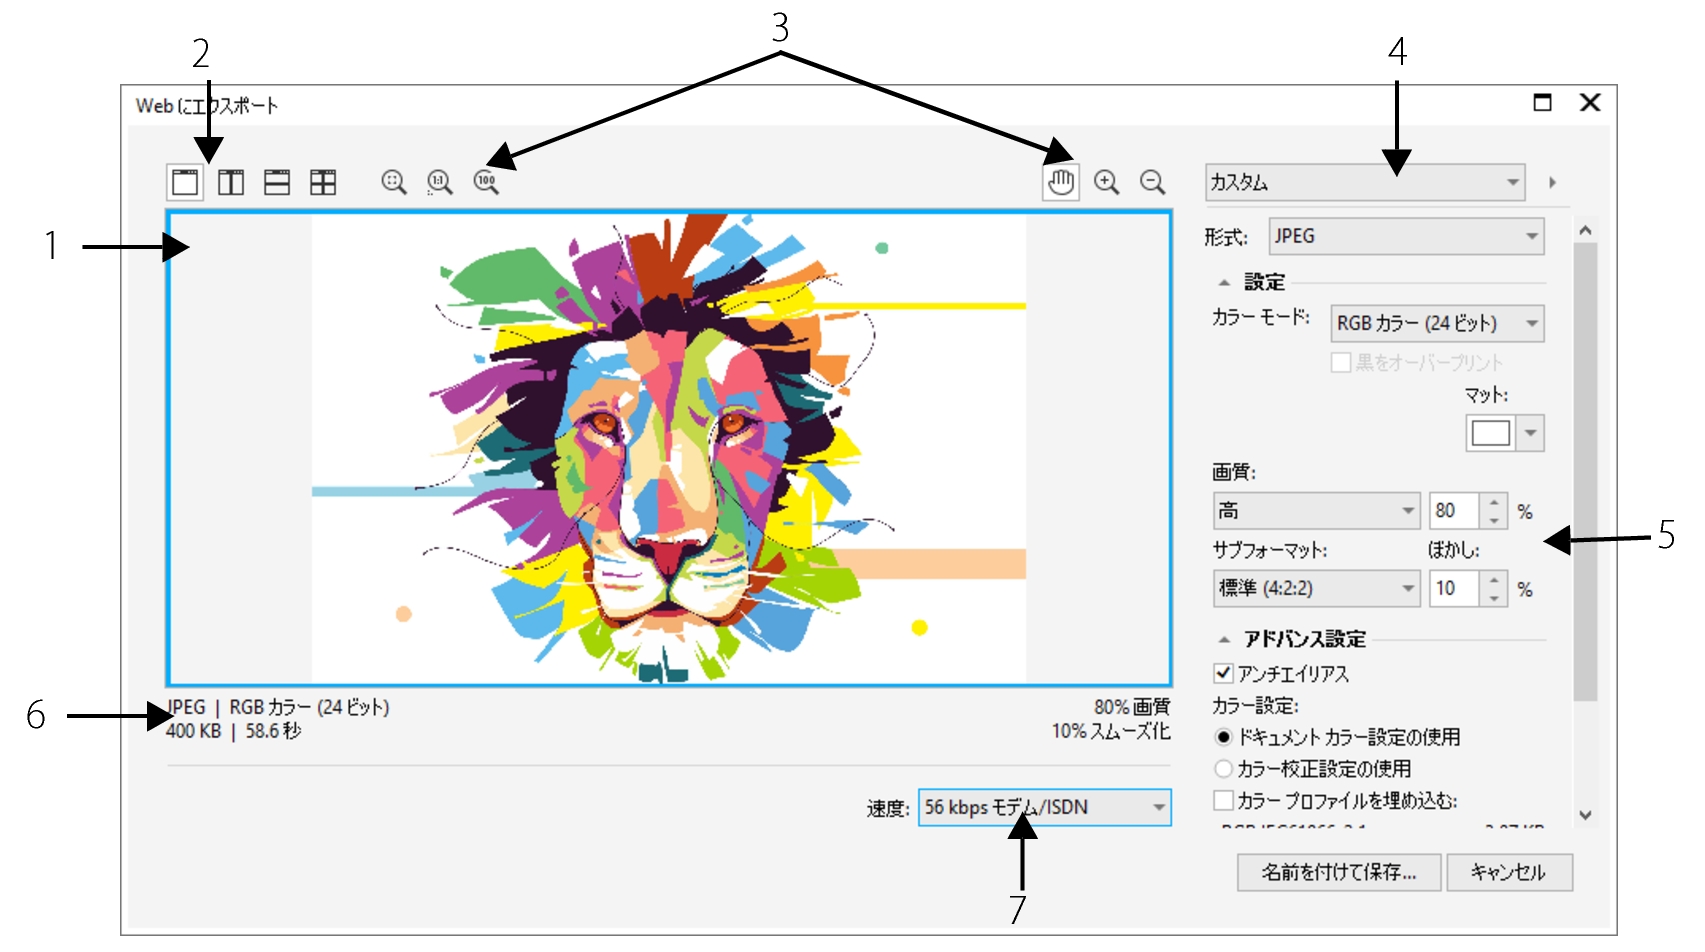
Task: Toggle the アンチエイリアス checkbox
Action: click(1223, 673)
